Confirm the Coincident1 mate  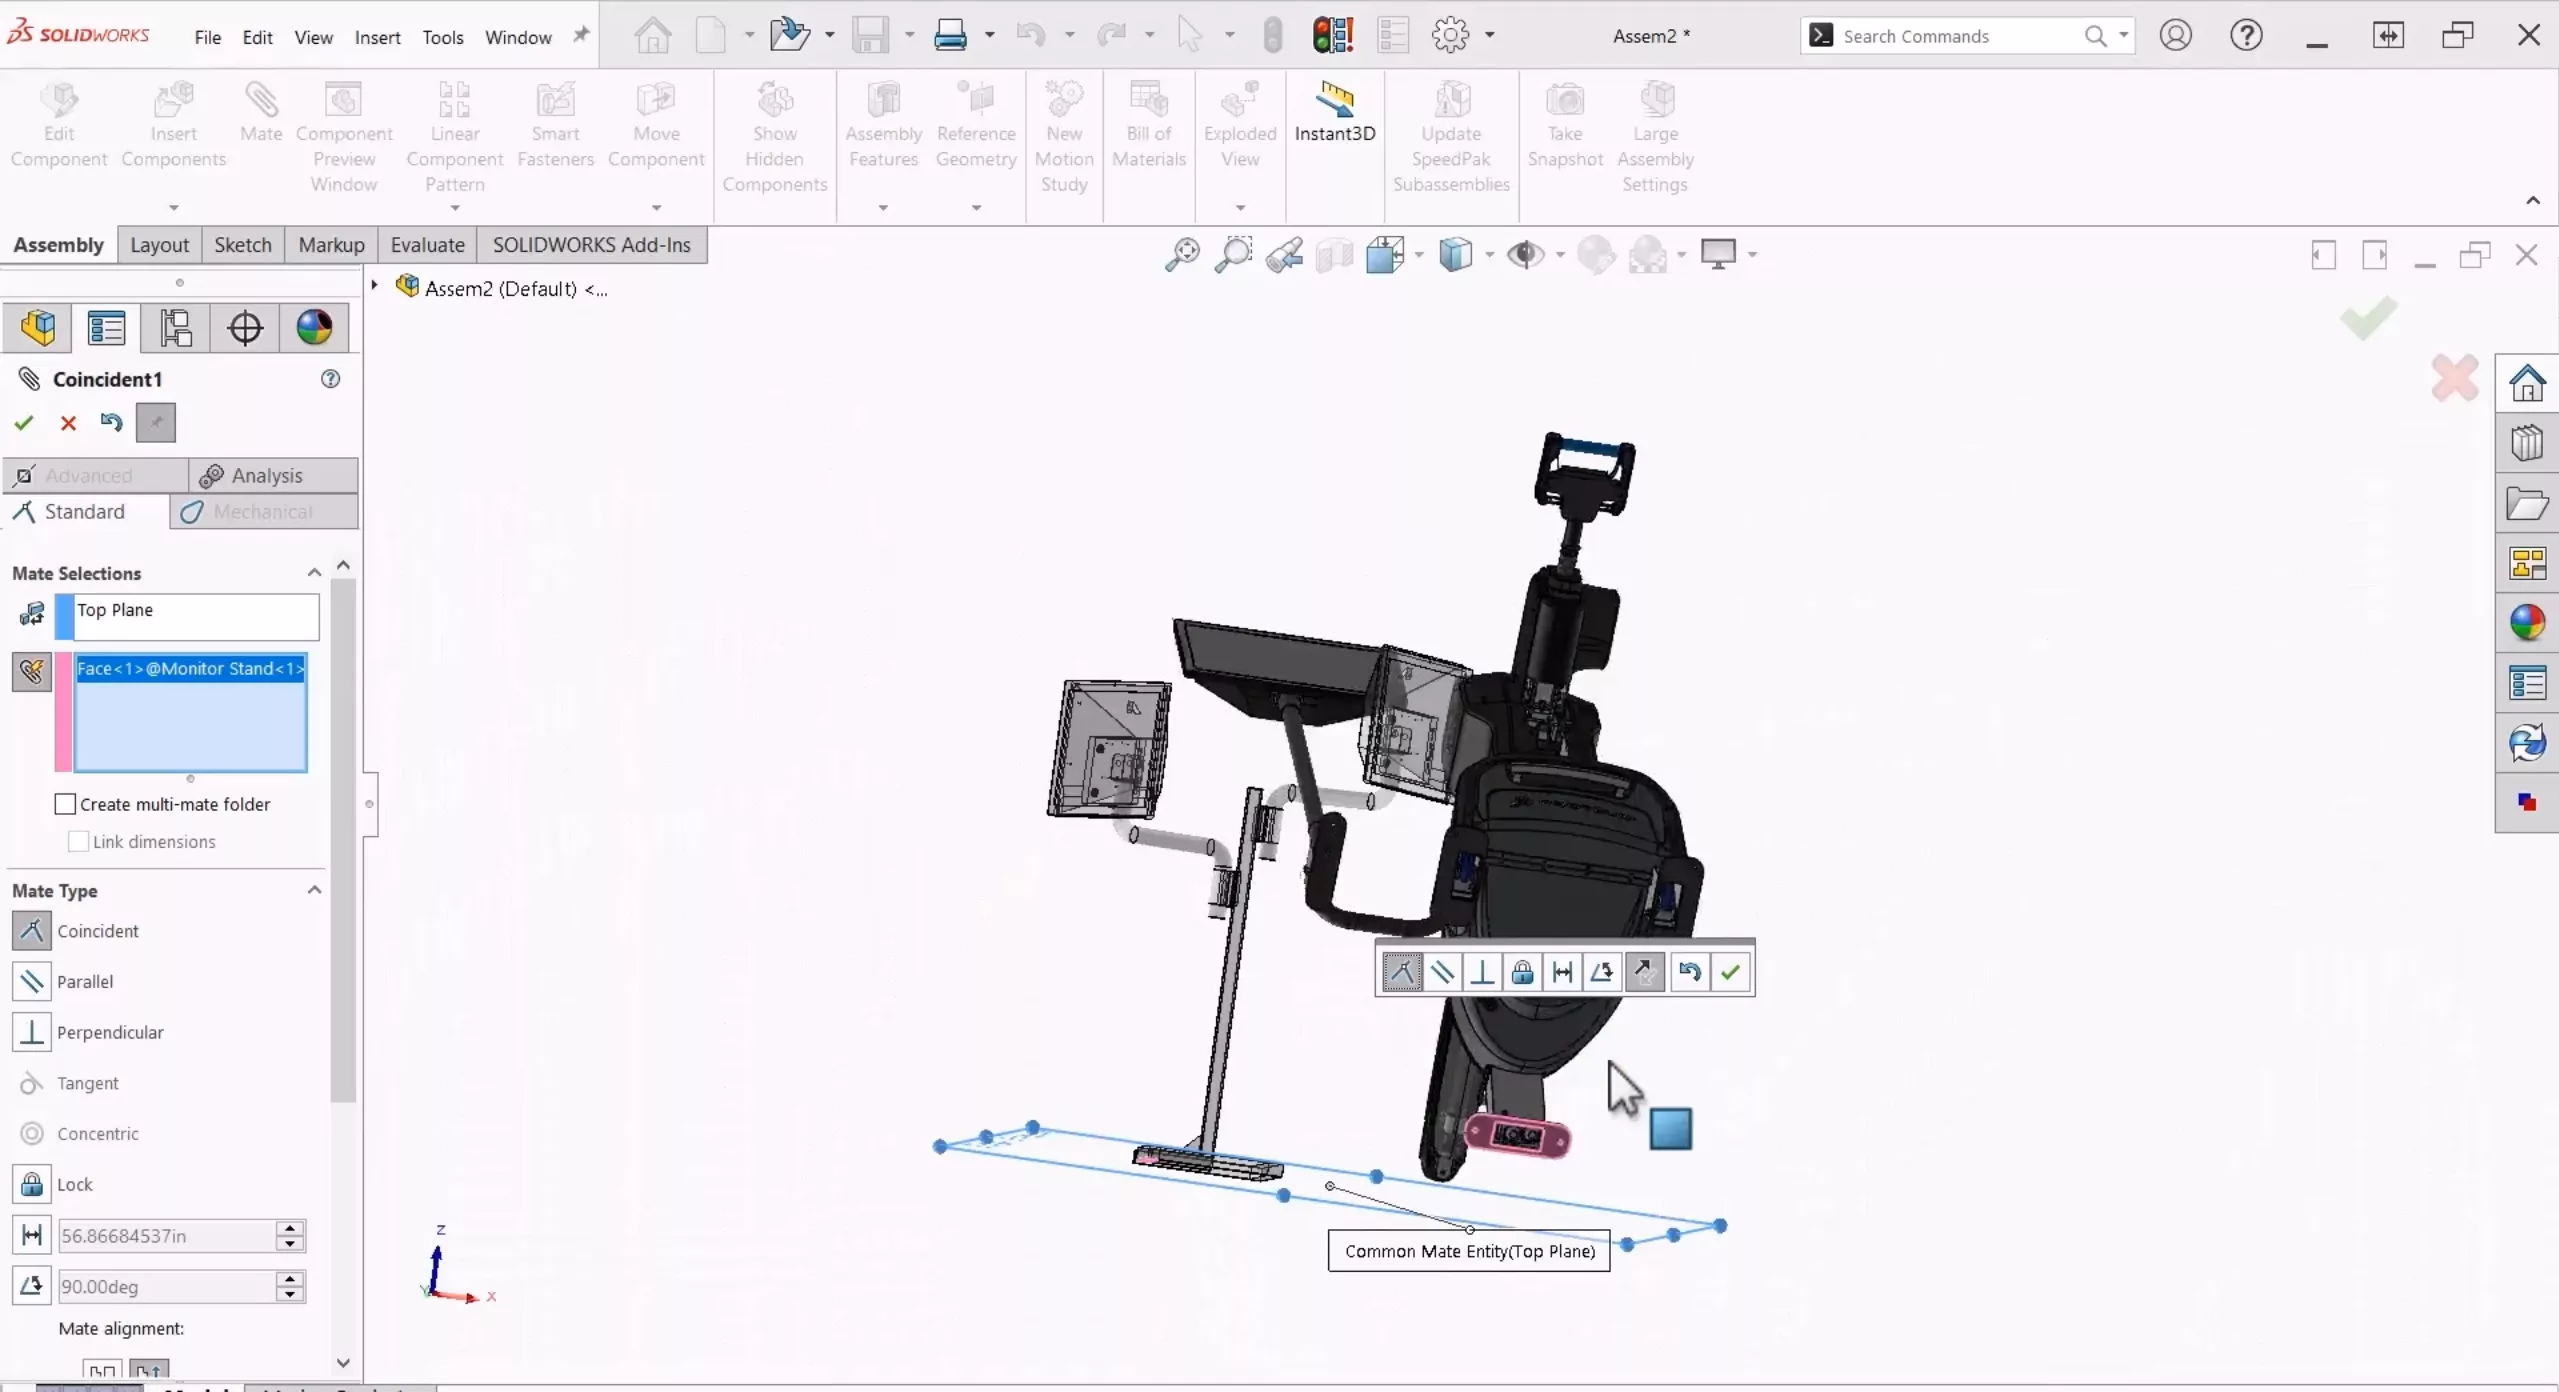tap(24, 422)
